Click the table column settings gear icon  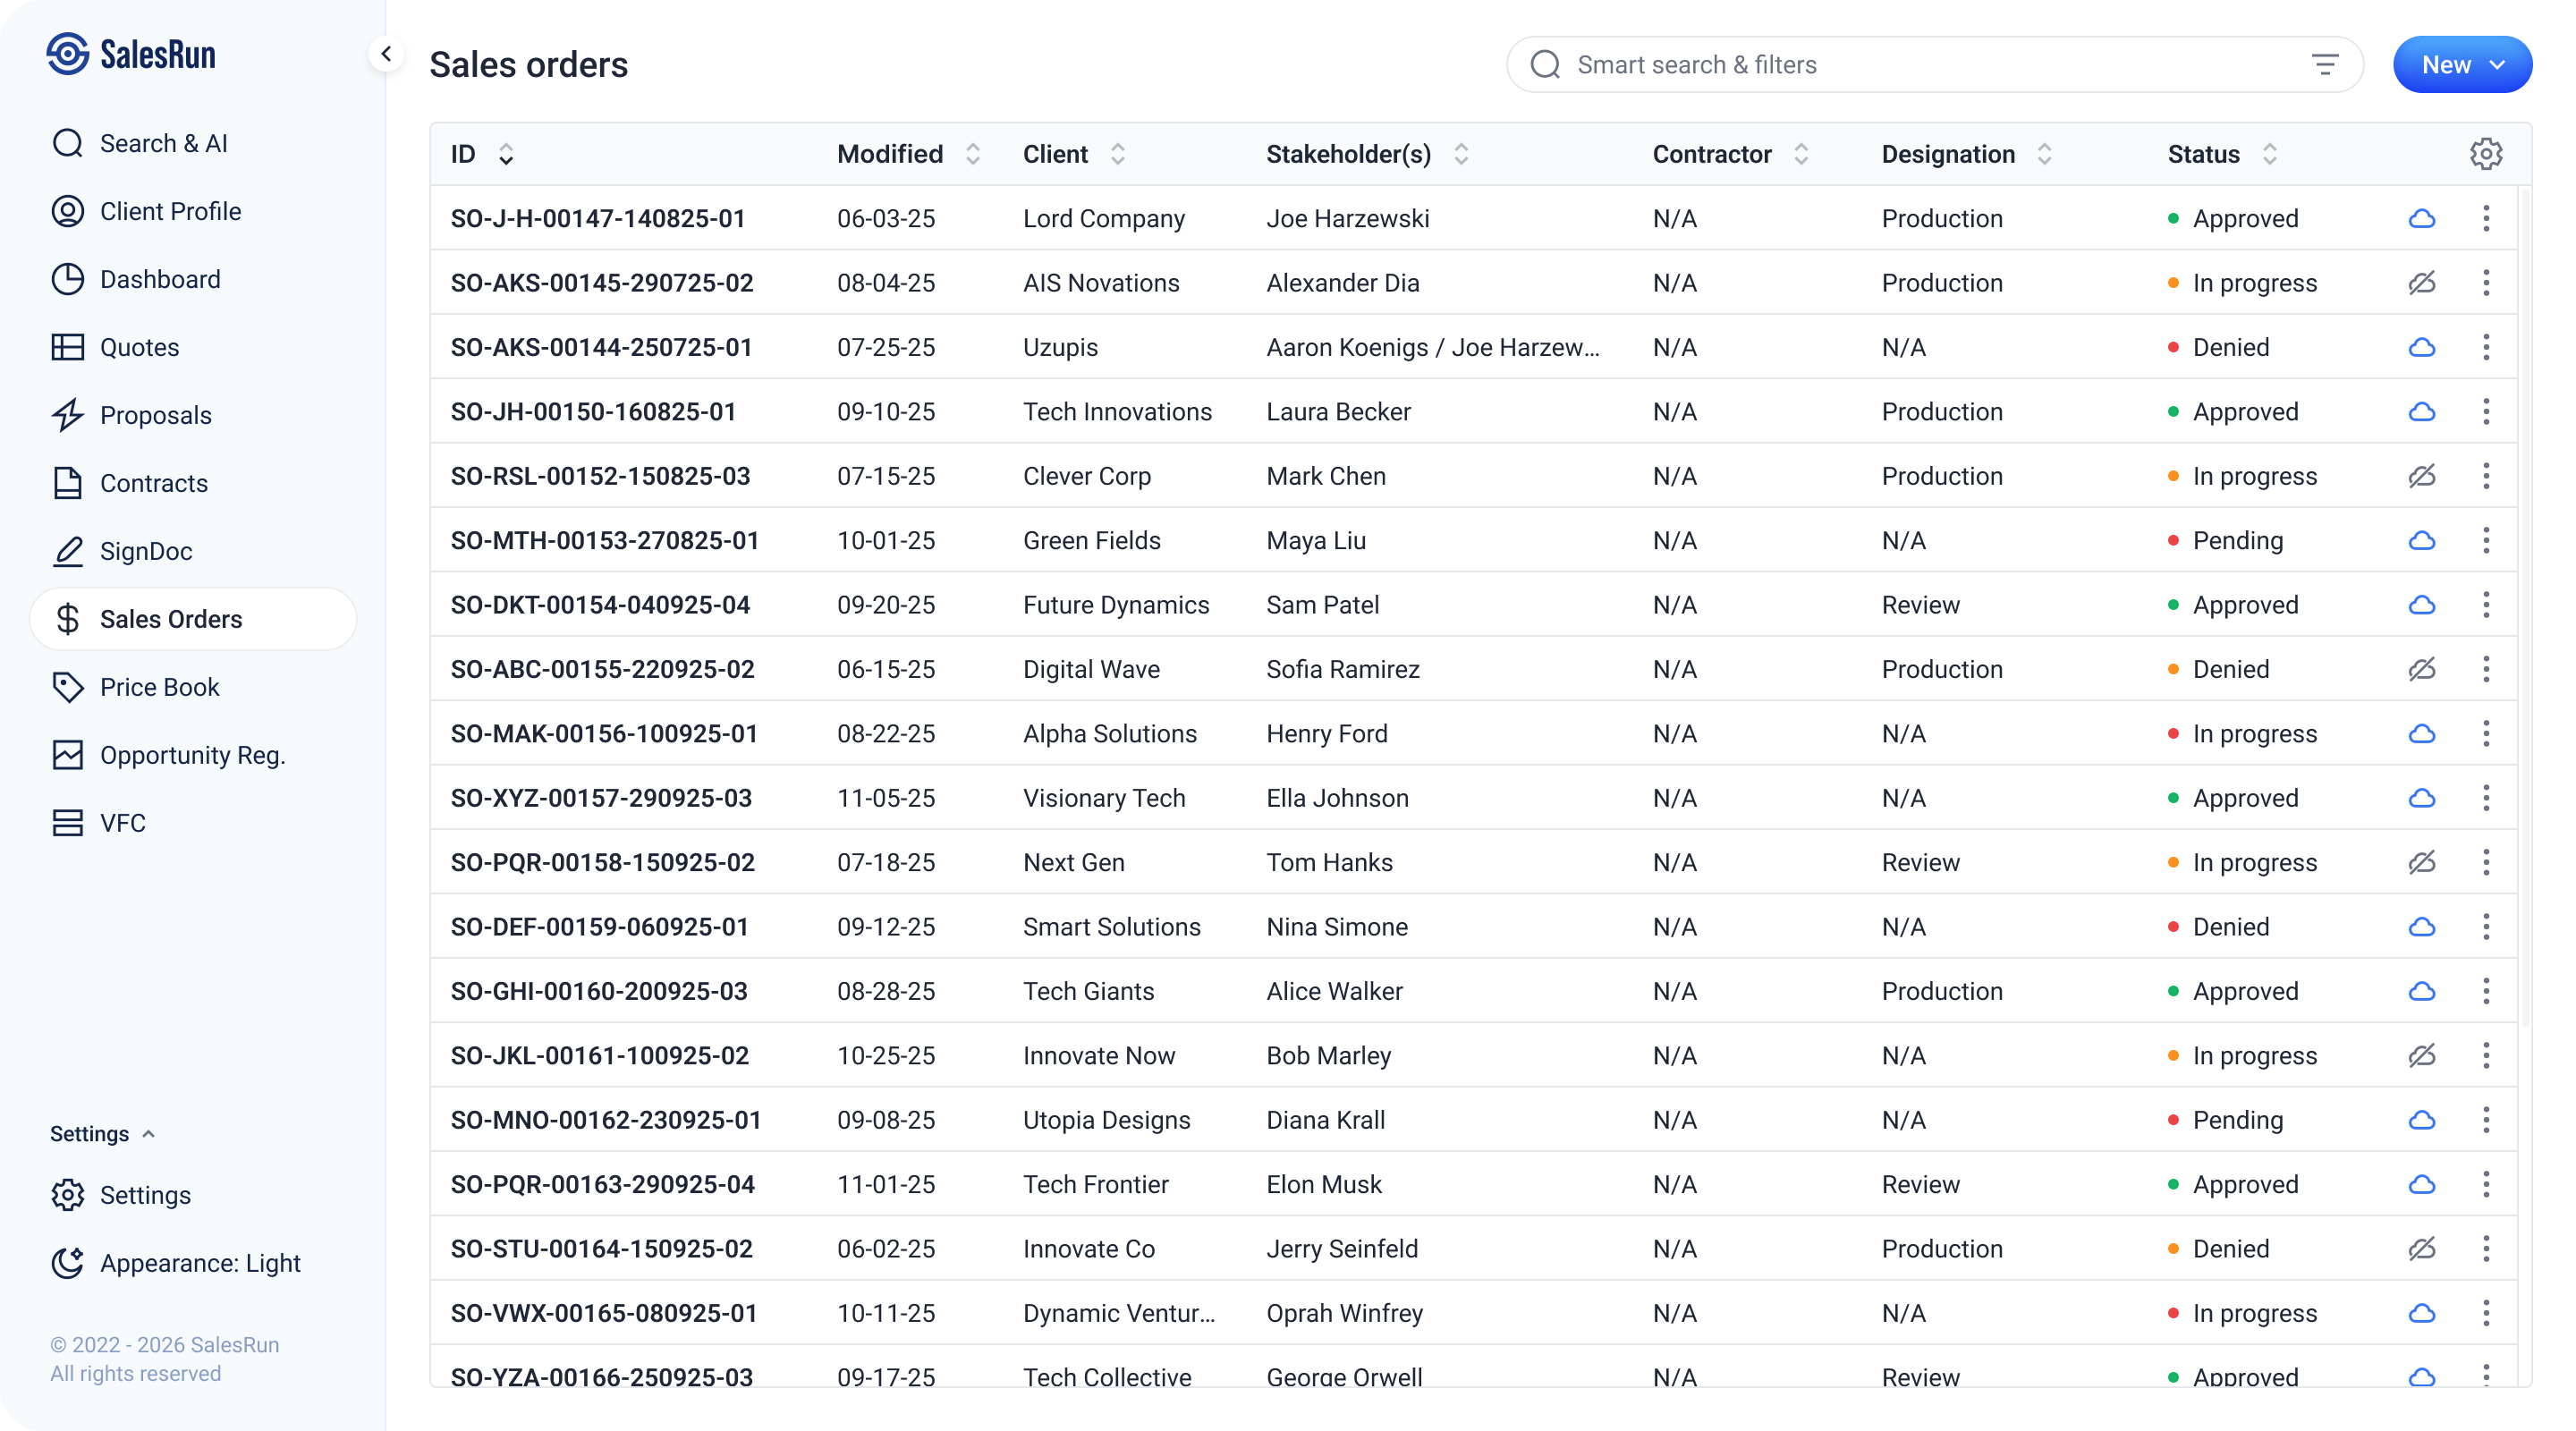click(2487, 153)
